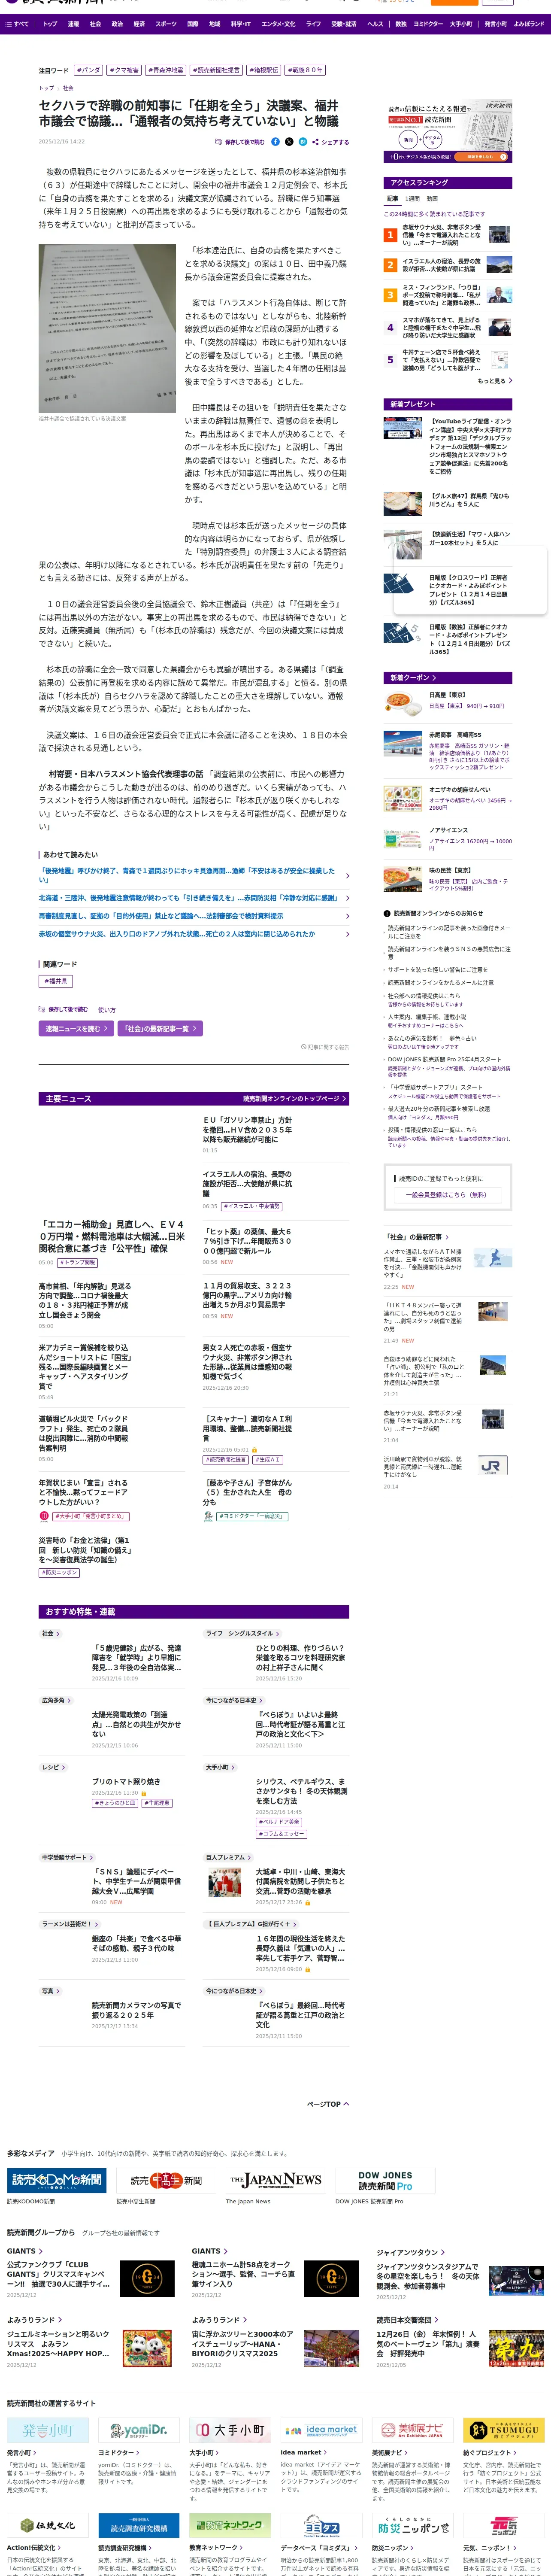Open the TSUMUGU site logo
The width and height of the screenshot is (551, 2576).
[x=503, y=2430]
